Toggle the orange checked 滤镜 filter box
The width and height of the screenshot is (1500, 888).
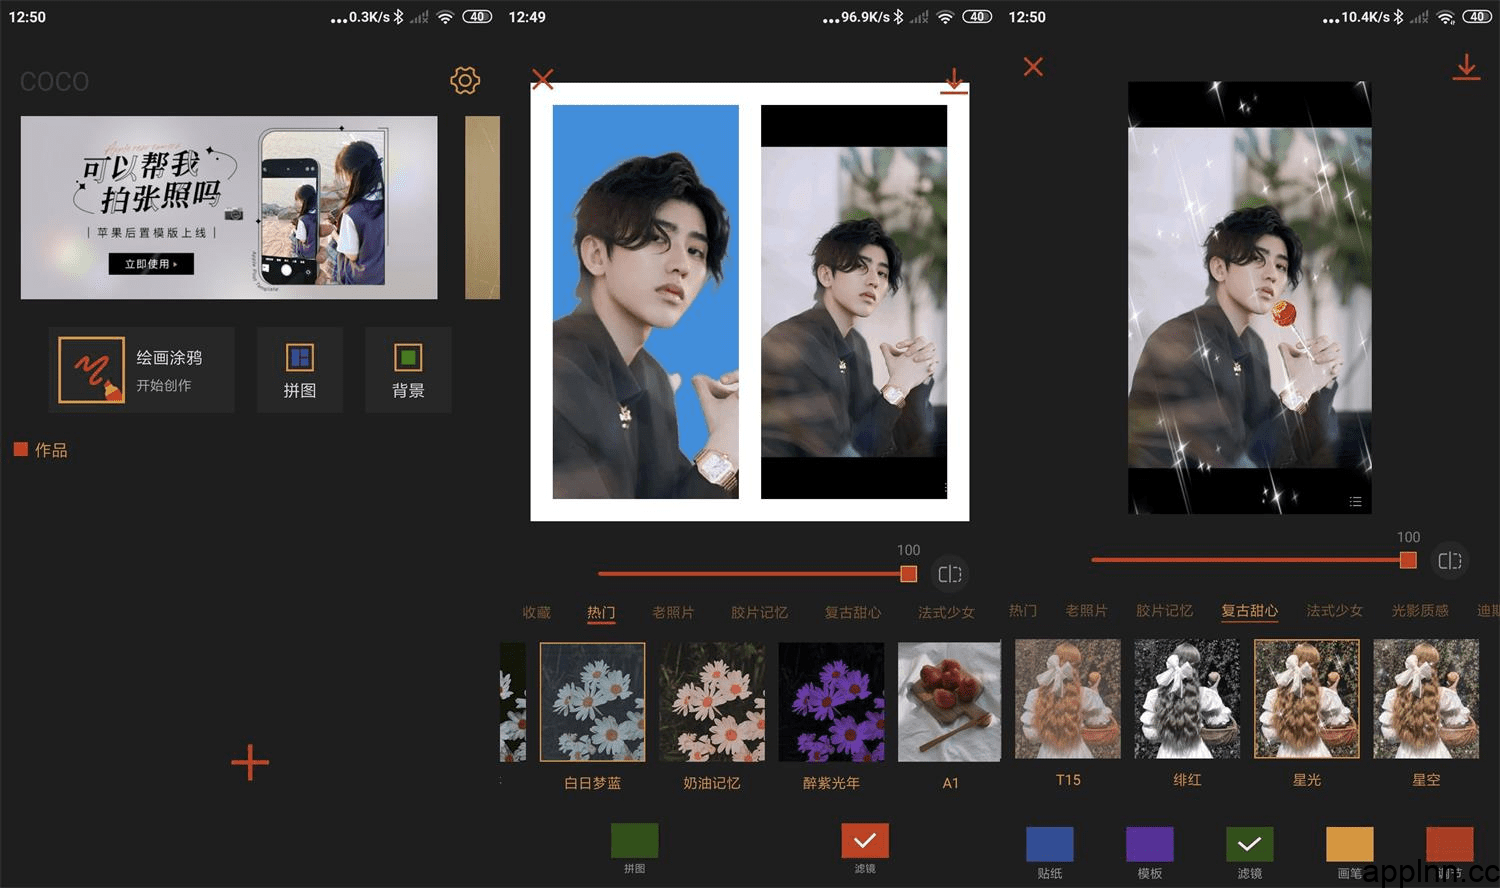tap(865, 841)
